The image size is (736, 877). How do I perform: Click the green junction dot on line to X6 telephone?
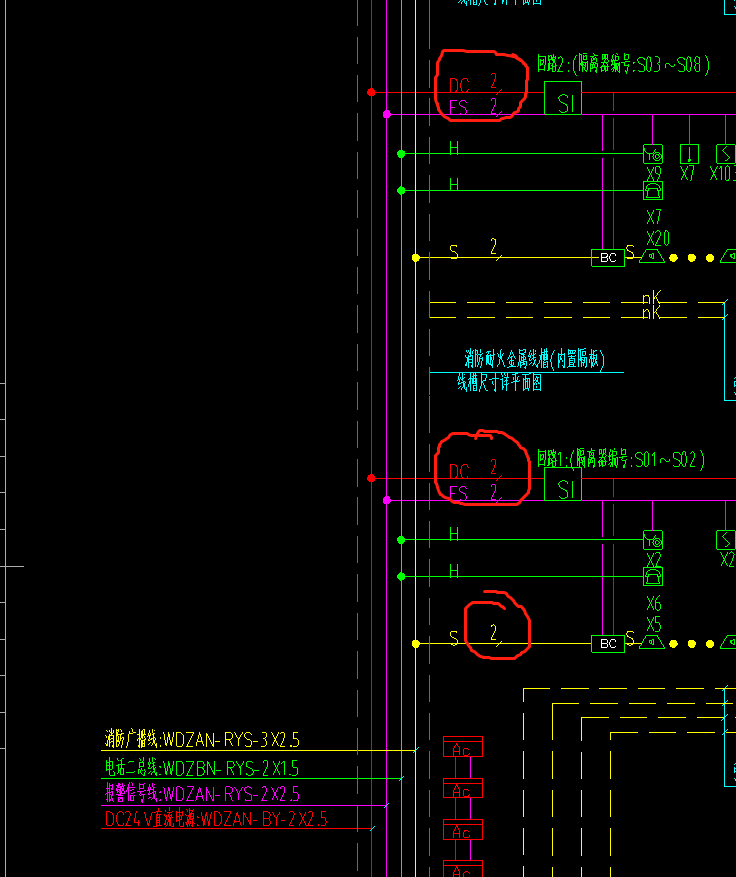click(401, 576)
